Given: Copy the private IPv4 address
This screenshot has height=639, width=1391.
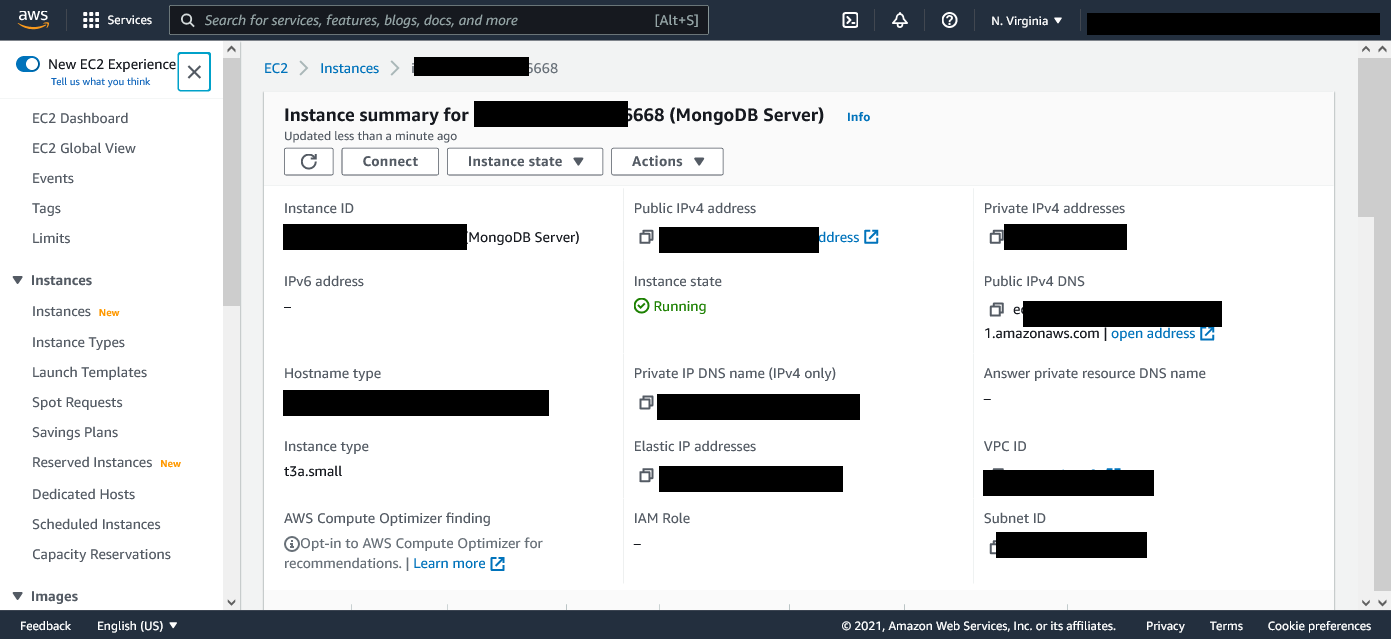Looking at the screenshot, I should click(x=996, y=237).
